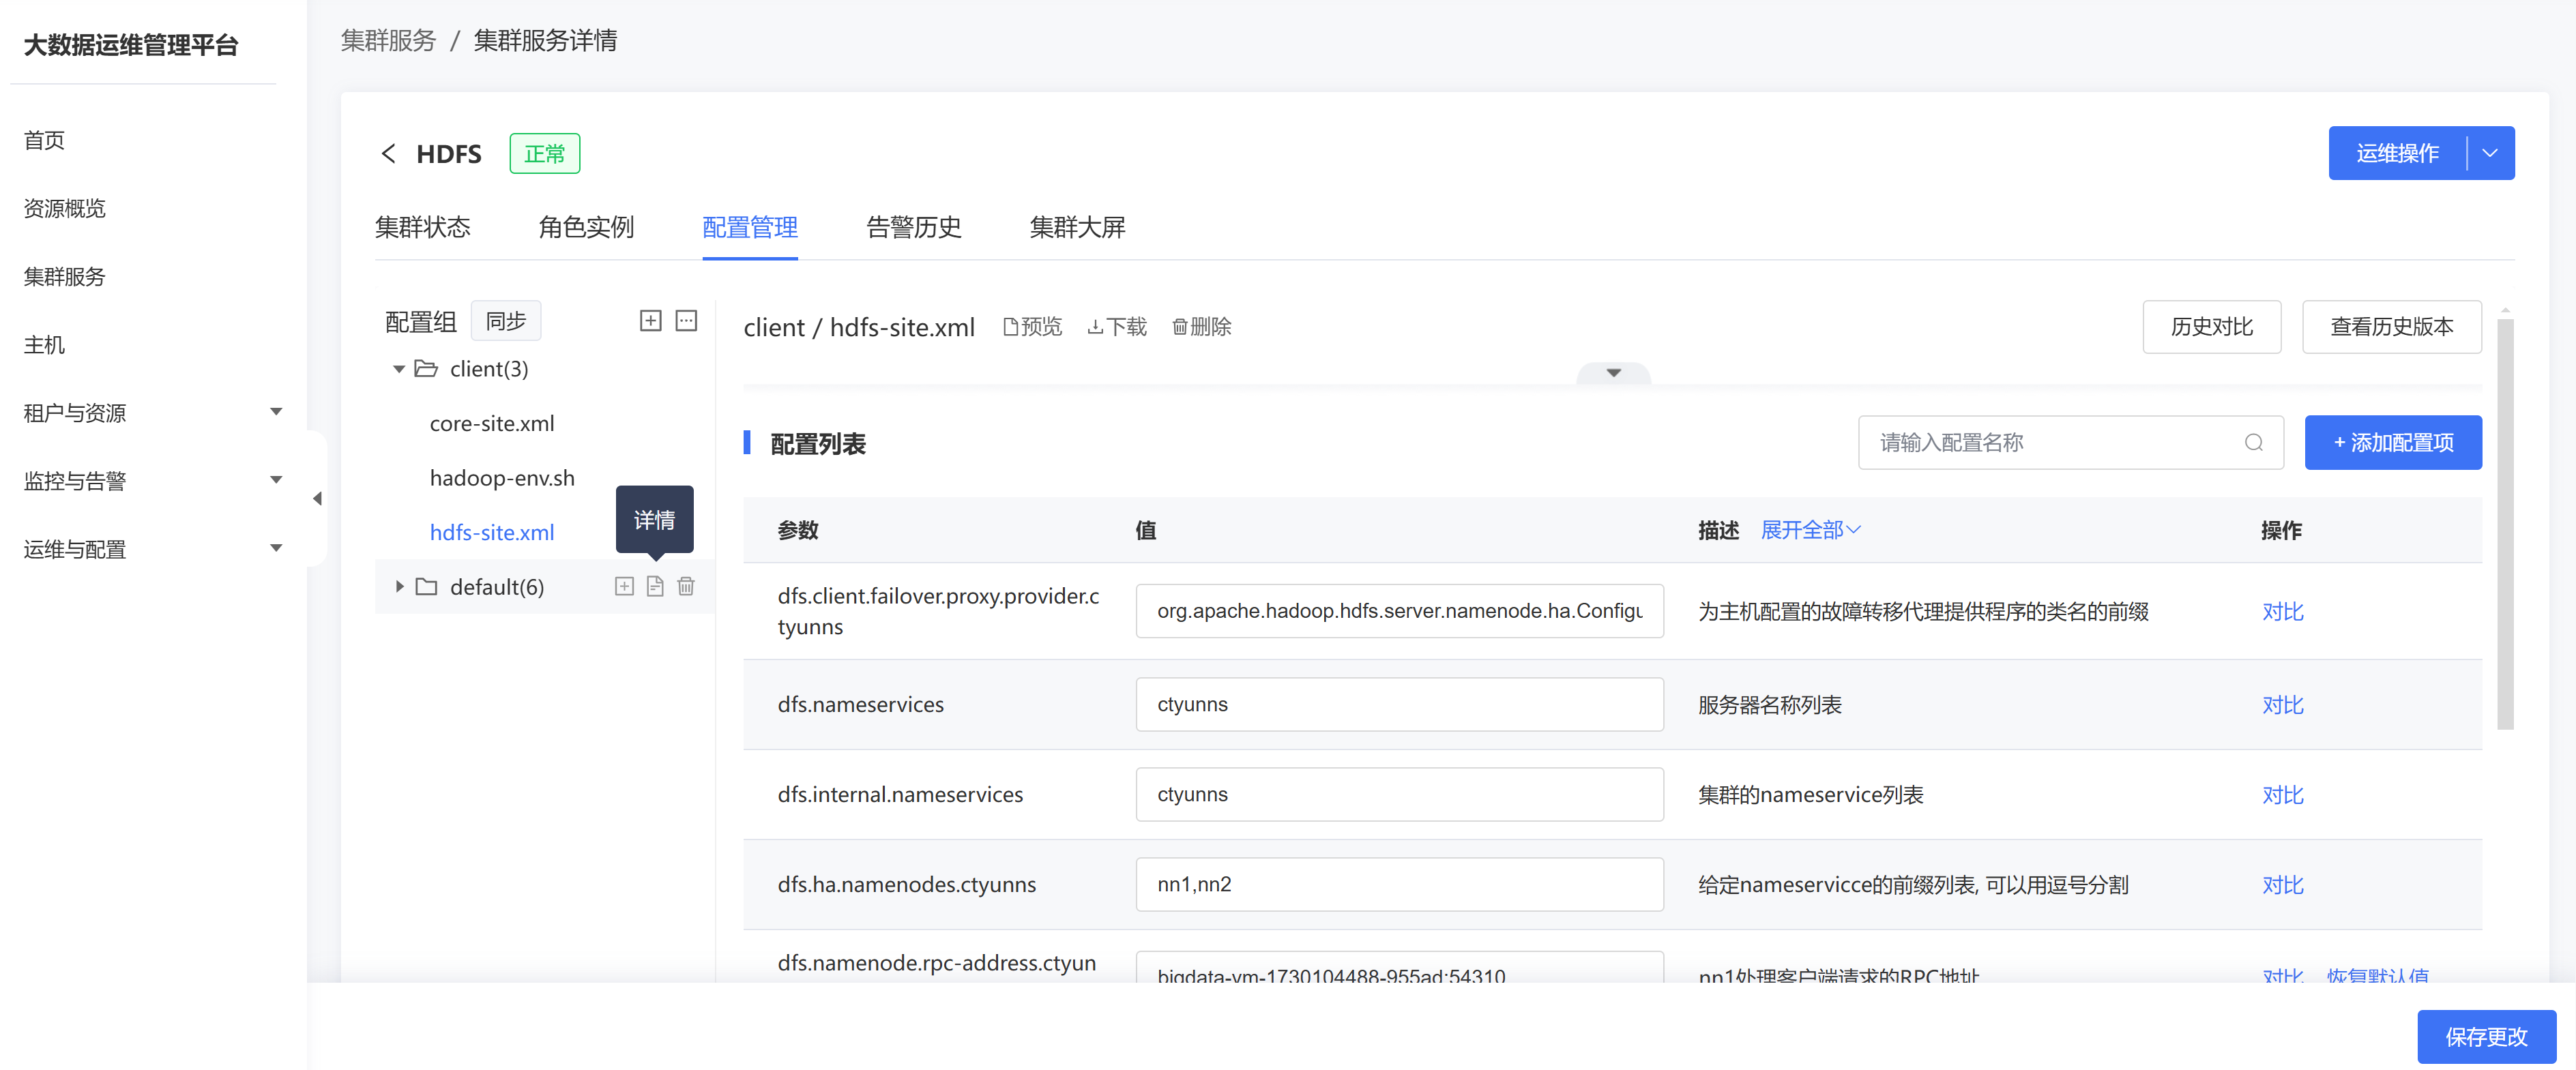Click the config list vertical scrollbar
The width and height of the screenshot is (2576, 1070).
tap(2504, 524)
